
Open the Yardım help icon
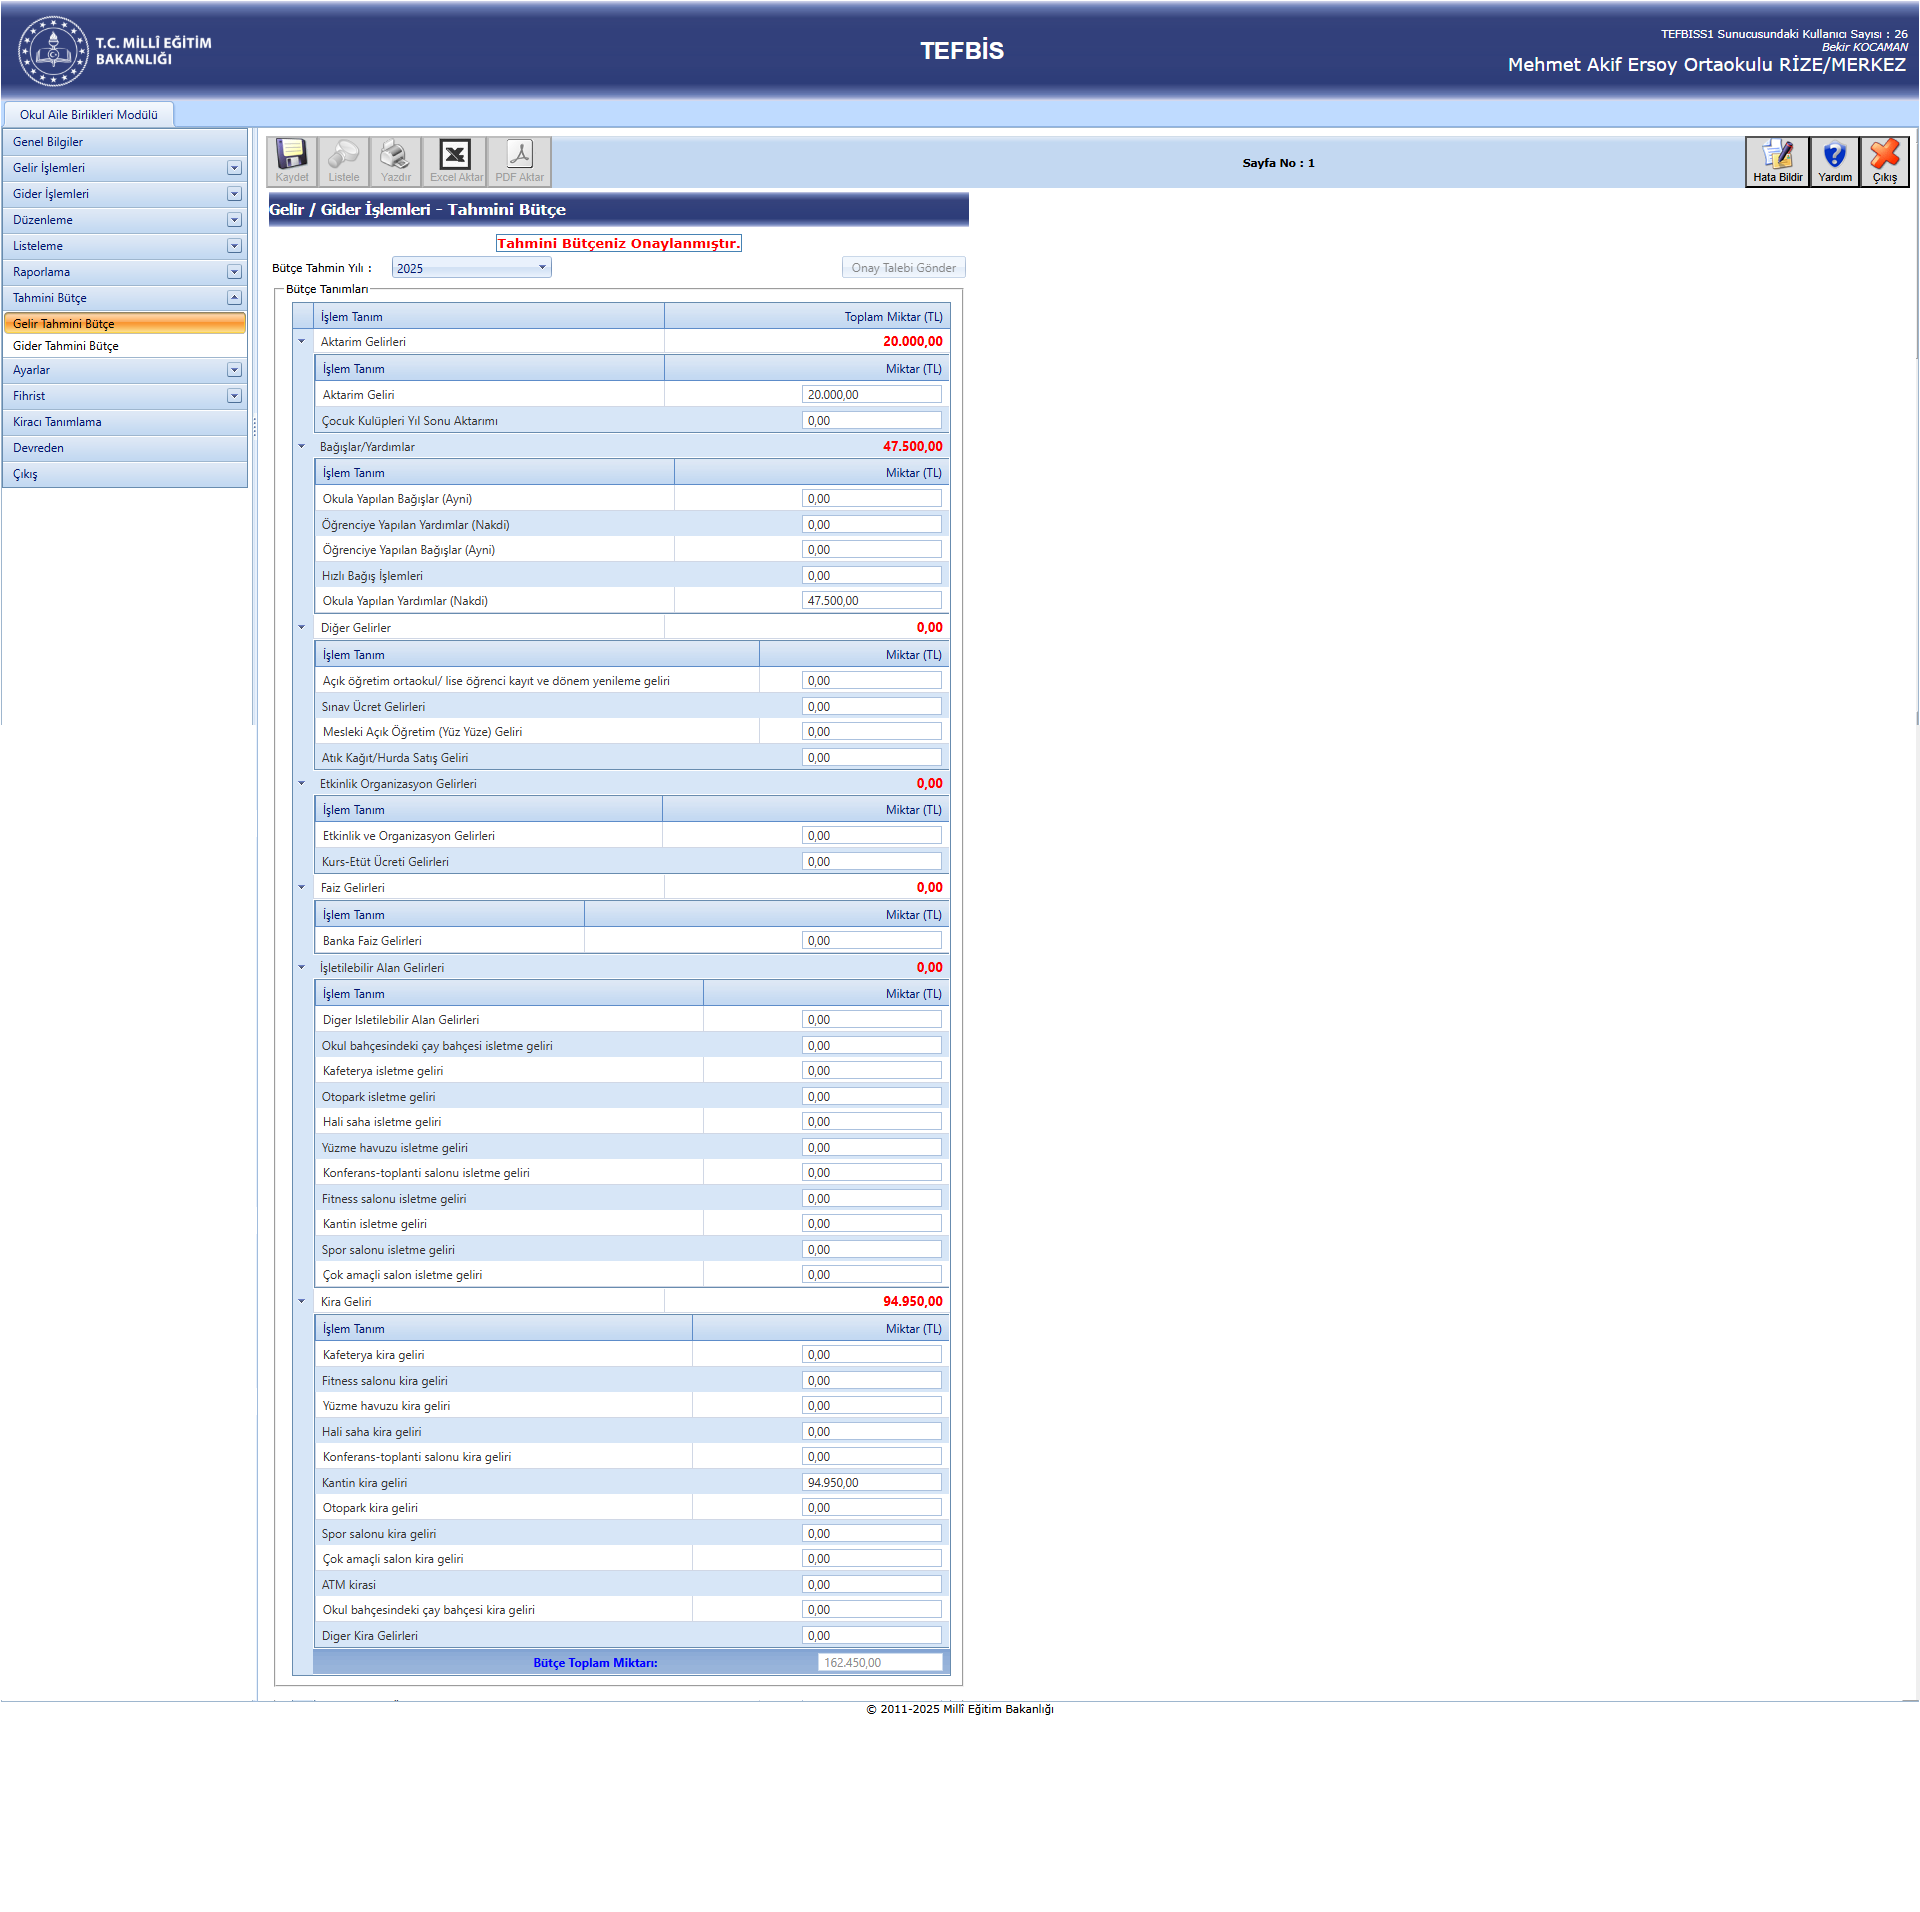pyautogui.click(x=1834, y=161)
